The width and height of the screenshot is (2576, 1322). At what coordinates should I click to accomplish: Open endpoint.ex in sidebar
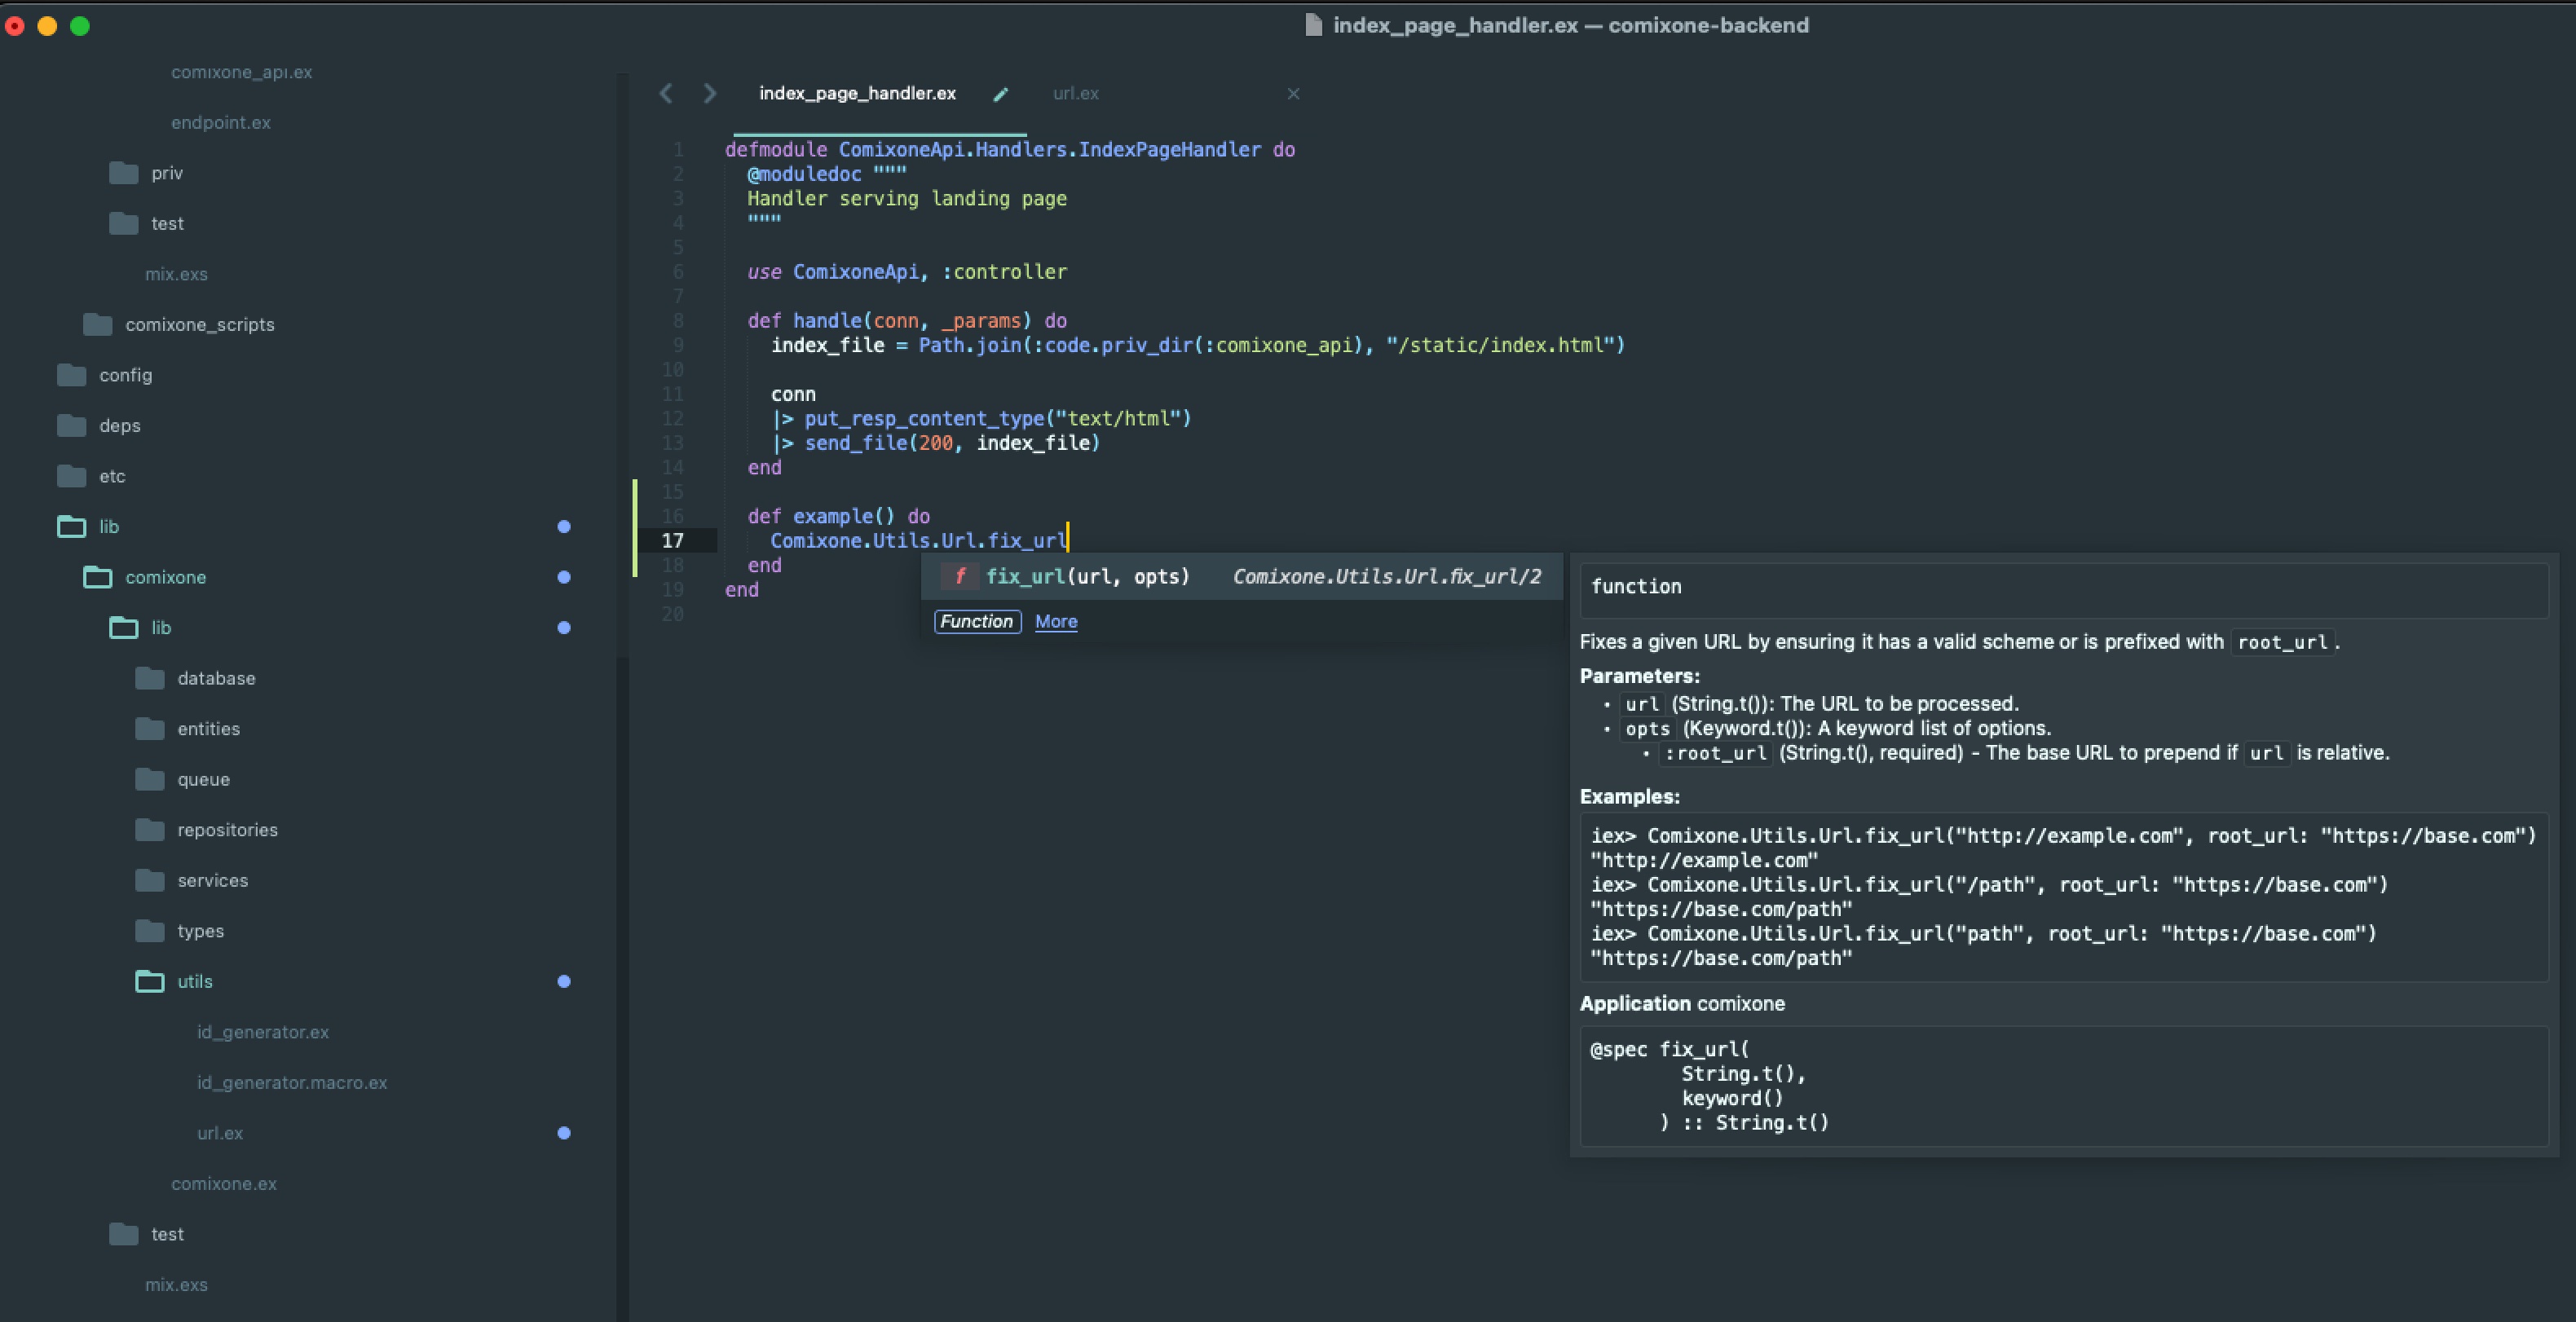[221, 122]
